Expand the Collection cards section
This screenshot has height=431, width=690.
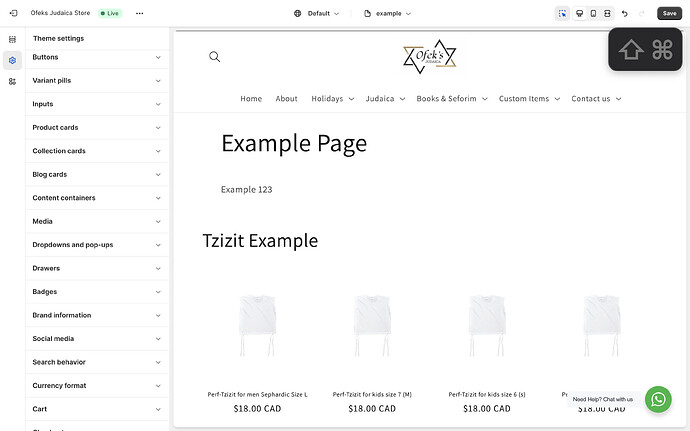tap(97, 151)
